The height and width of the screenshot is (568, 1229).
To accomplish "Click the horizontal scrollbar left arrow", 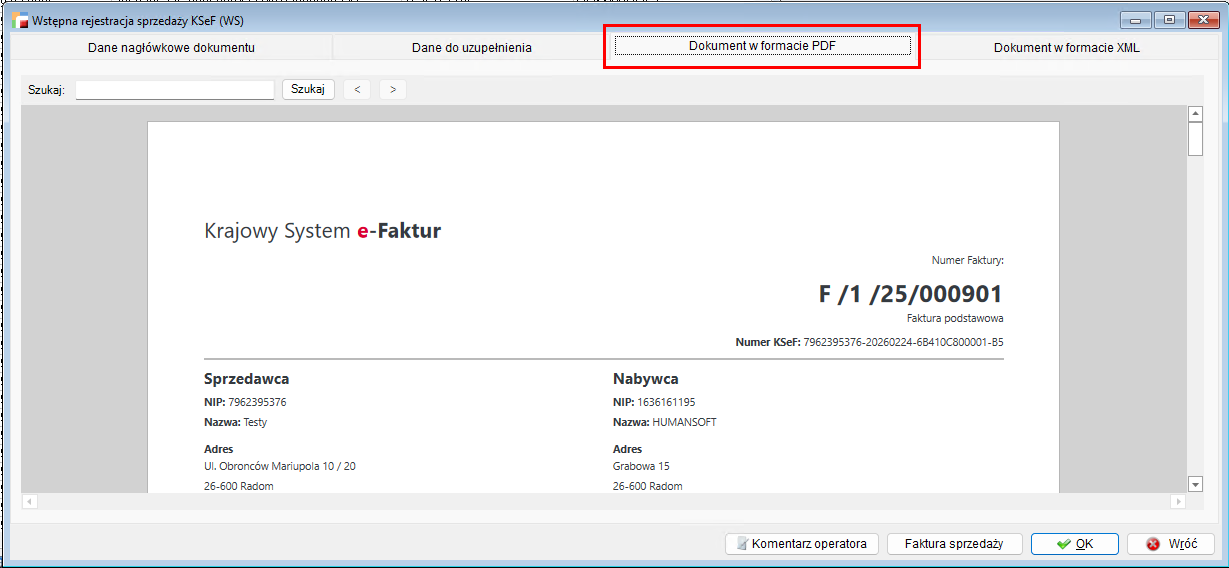I will coord(29,500).
